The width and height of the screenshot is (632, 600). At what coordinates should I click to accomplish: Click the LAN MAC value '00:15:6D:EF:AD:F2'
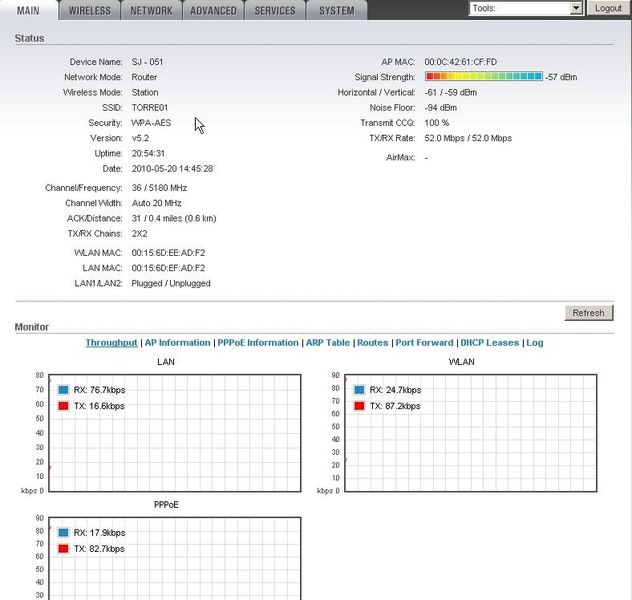pyautogui.click(x=168, y=268)
